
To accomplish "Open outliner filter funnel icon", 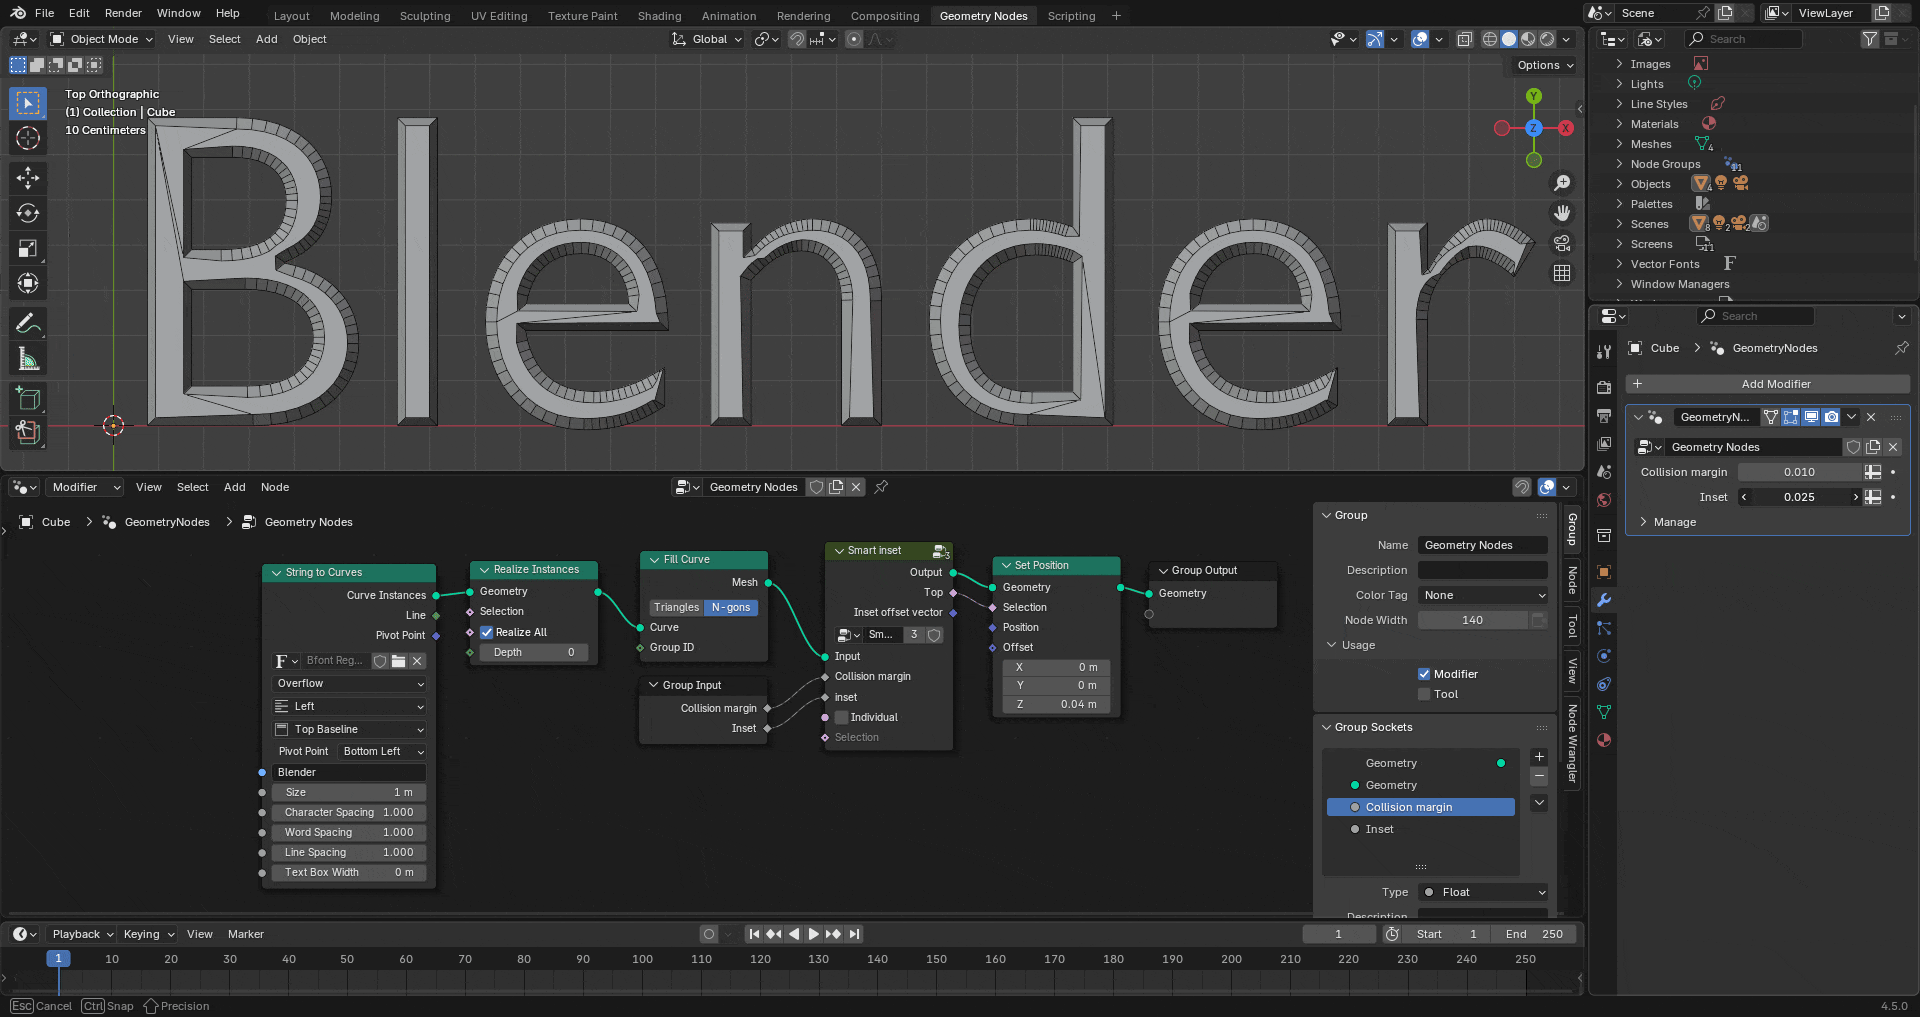I will pos(1869,39).
